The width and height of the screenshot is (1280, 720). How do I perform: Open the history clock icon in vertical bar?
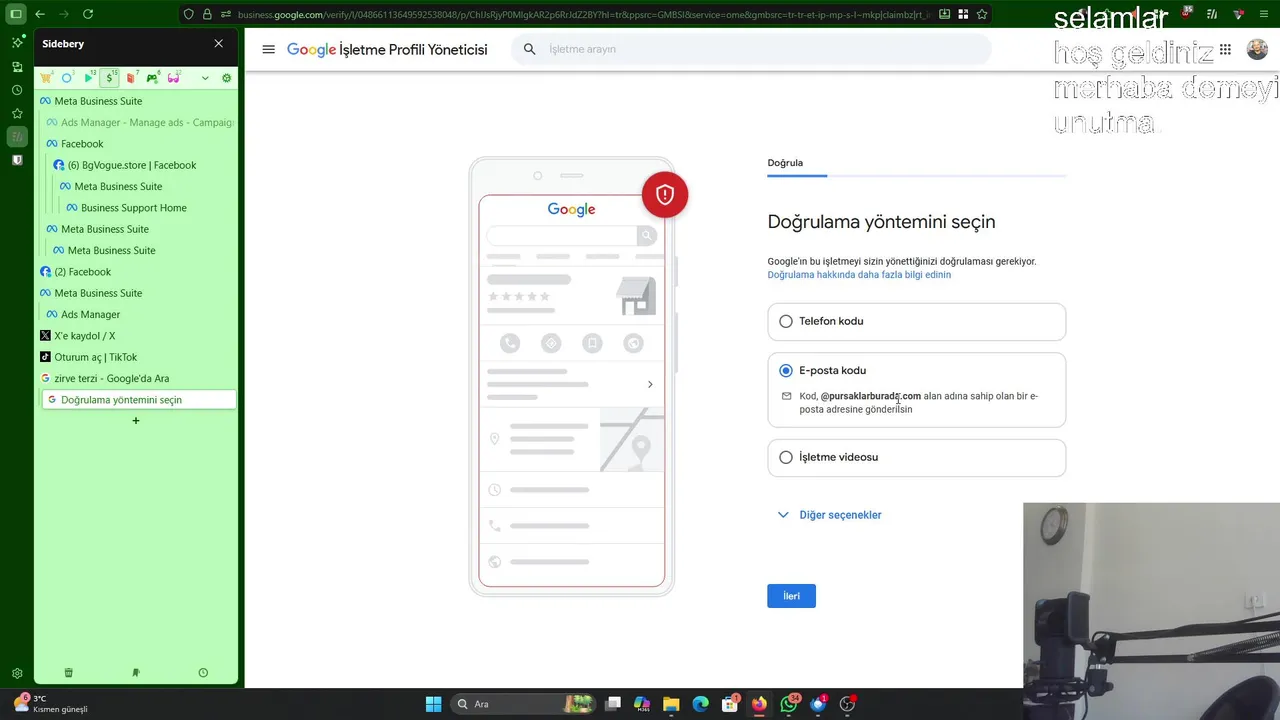tap(17, 90)
